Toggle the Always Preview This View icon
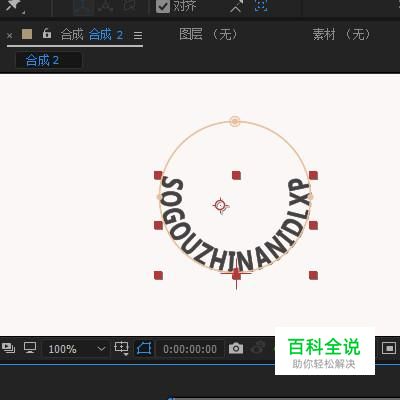The height and width of the screenshot is (400, 400). coord(9,348)
